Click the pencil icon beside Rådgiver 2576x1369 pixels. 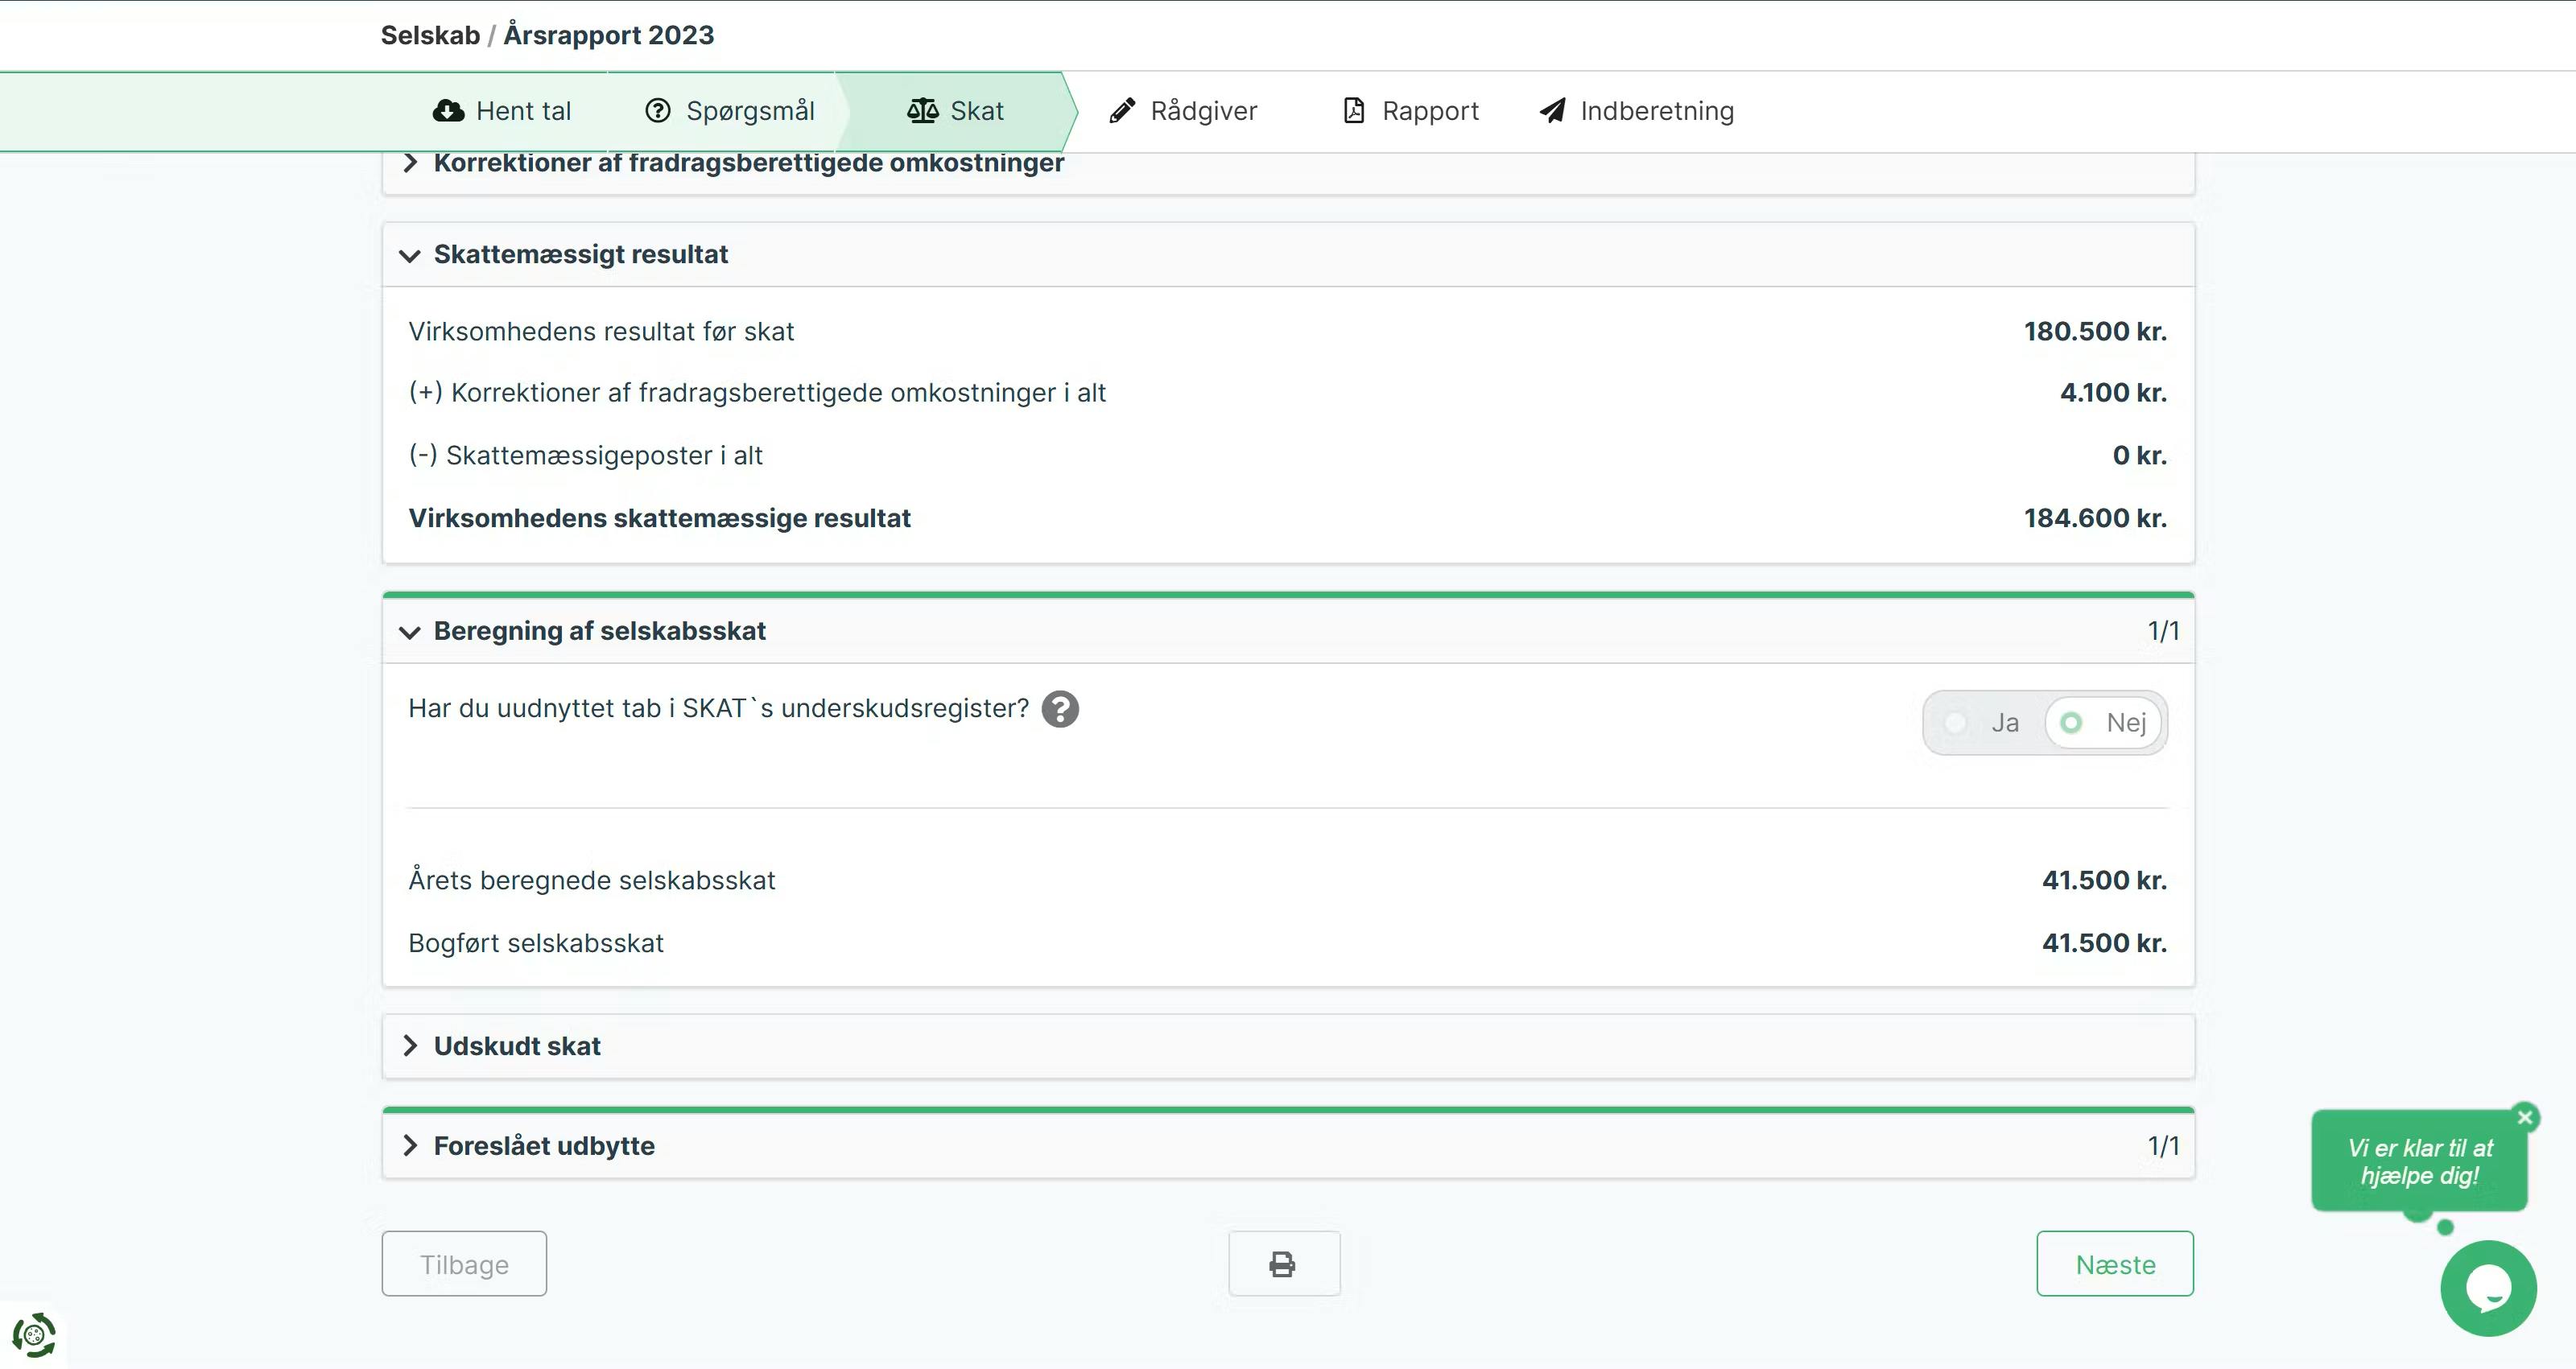(x=1122, y=111)
